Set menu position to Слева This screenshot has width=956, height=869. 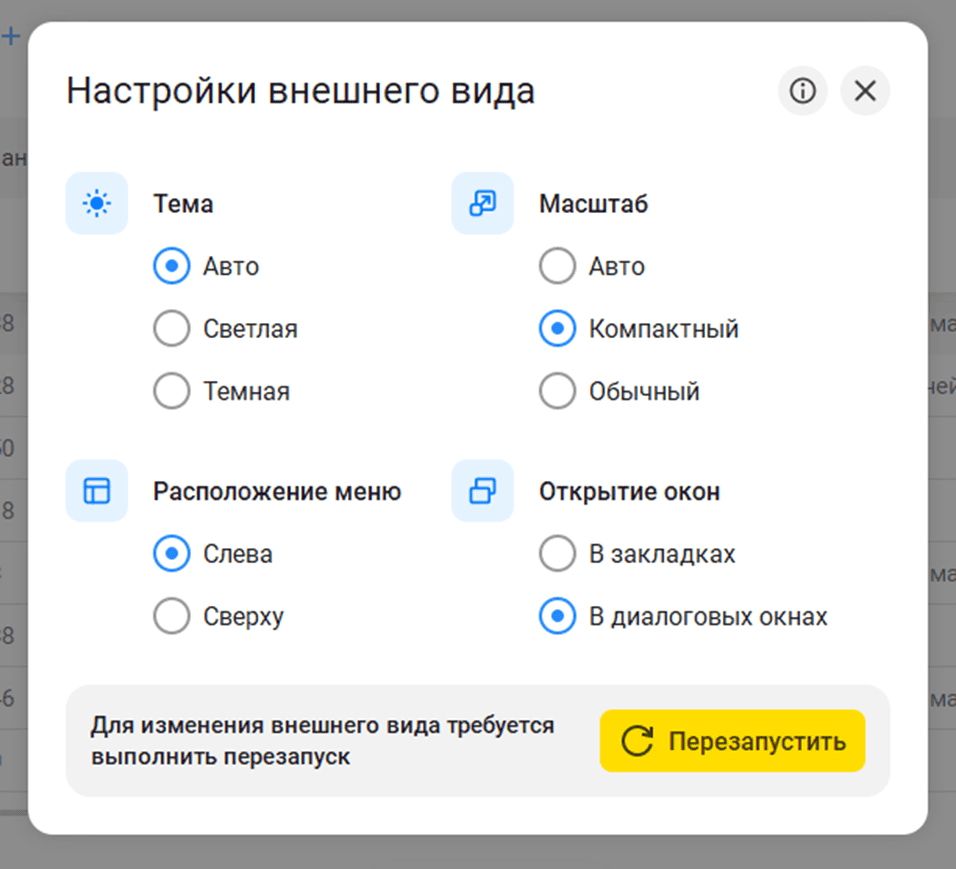[x=172, y=554]
